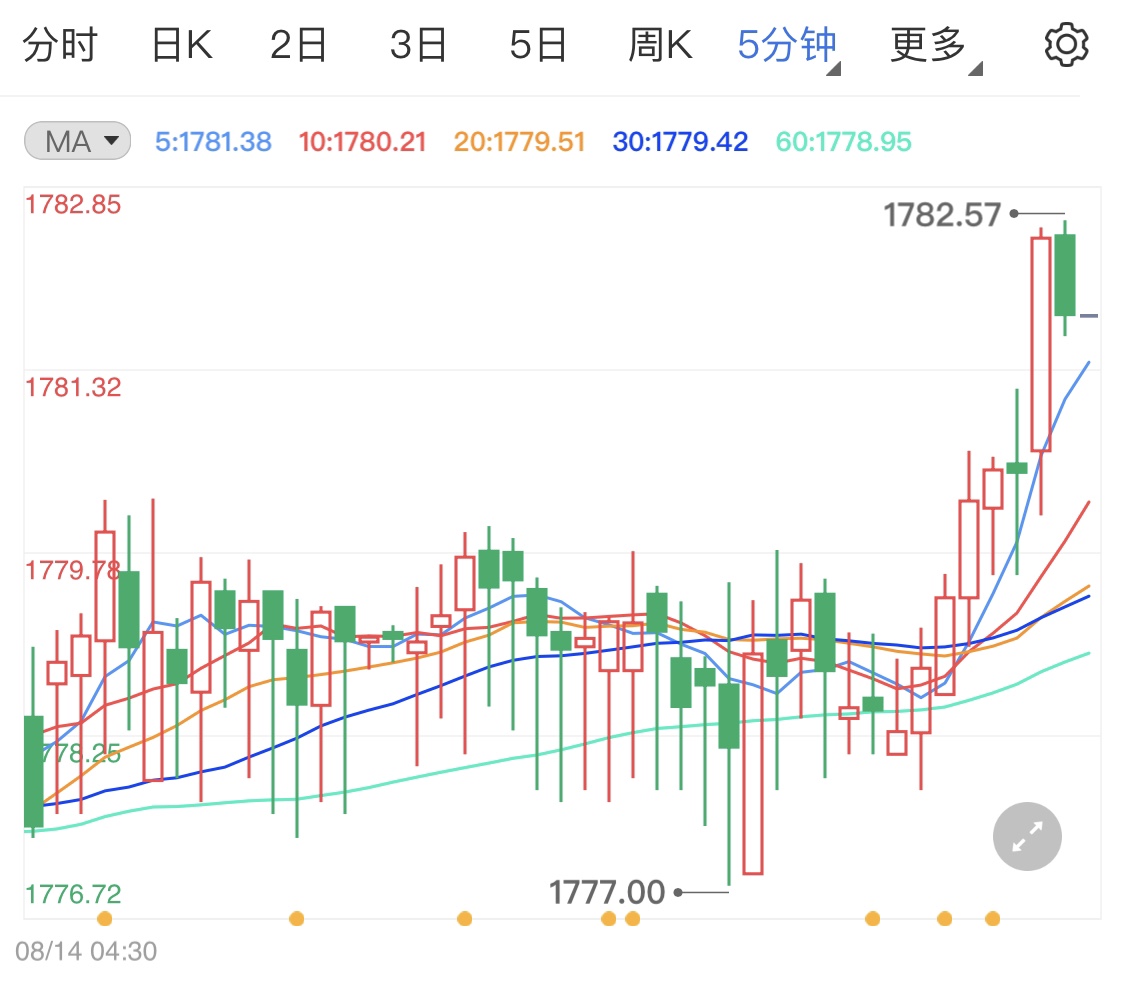Switch to the 分时 tab
The width and height of the screenshot is (1125, 983).
point(60,44)
